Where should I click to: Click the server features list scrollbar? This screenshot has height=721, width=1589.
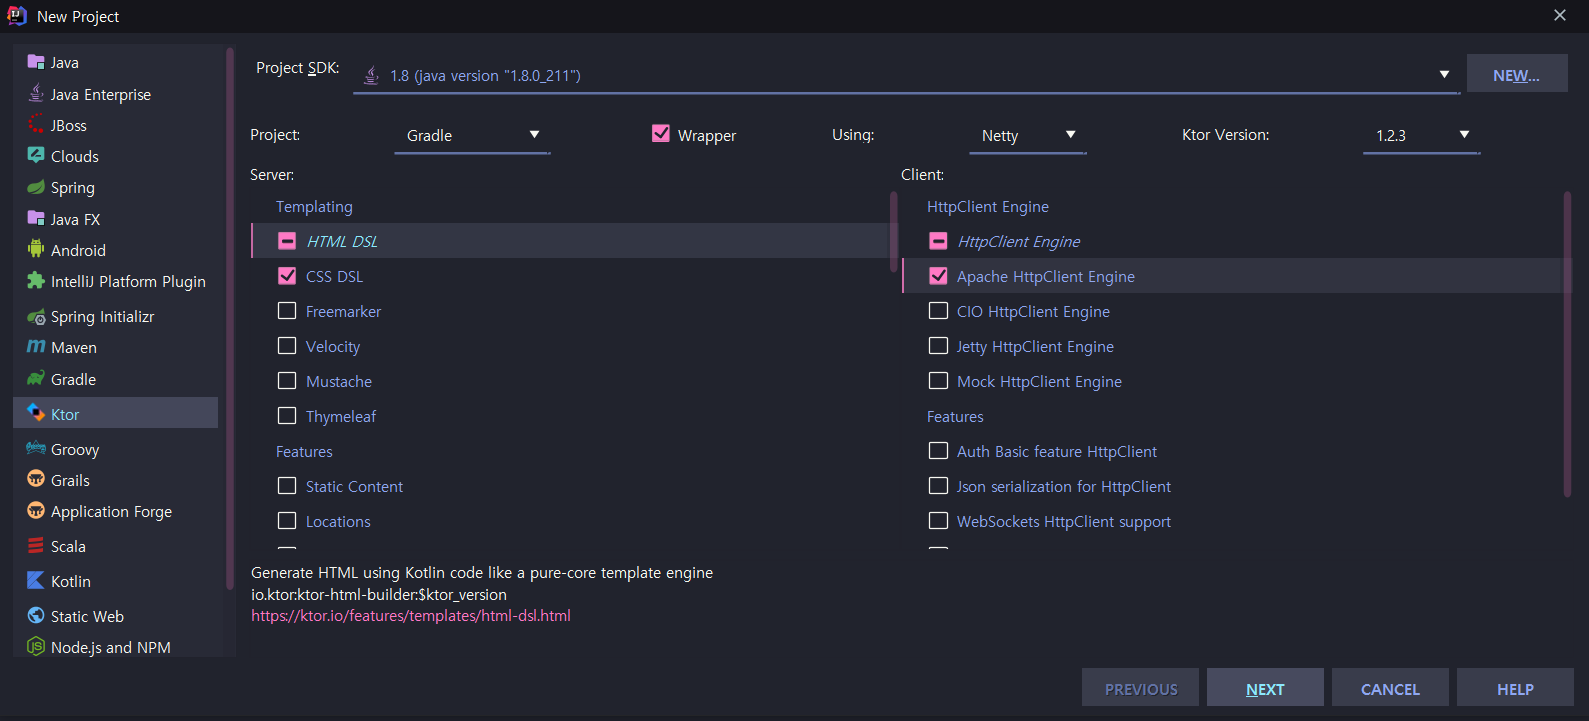[894, 232]
